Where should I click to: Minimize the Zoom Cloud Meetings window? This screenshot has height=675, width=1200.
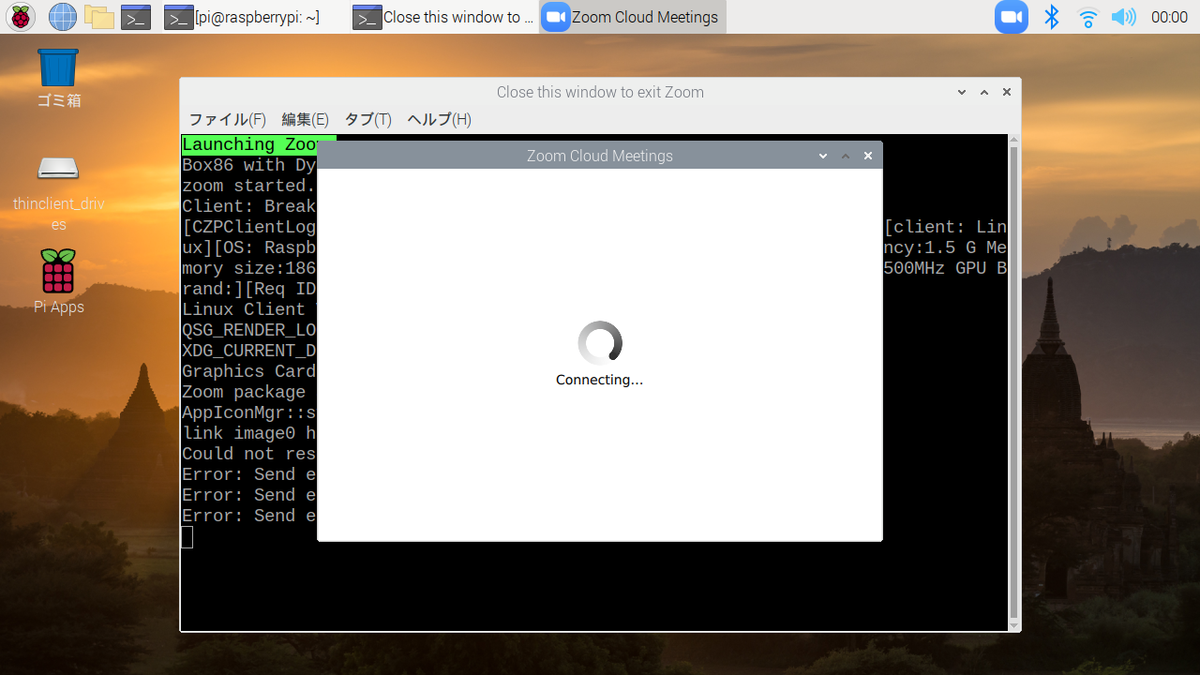pos(823,156)
